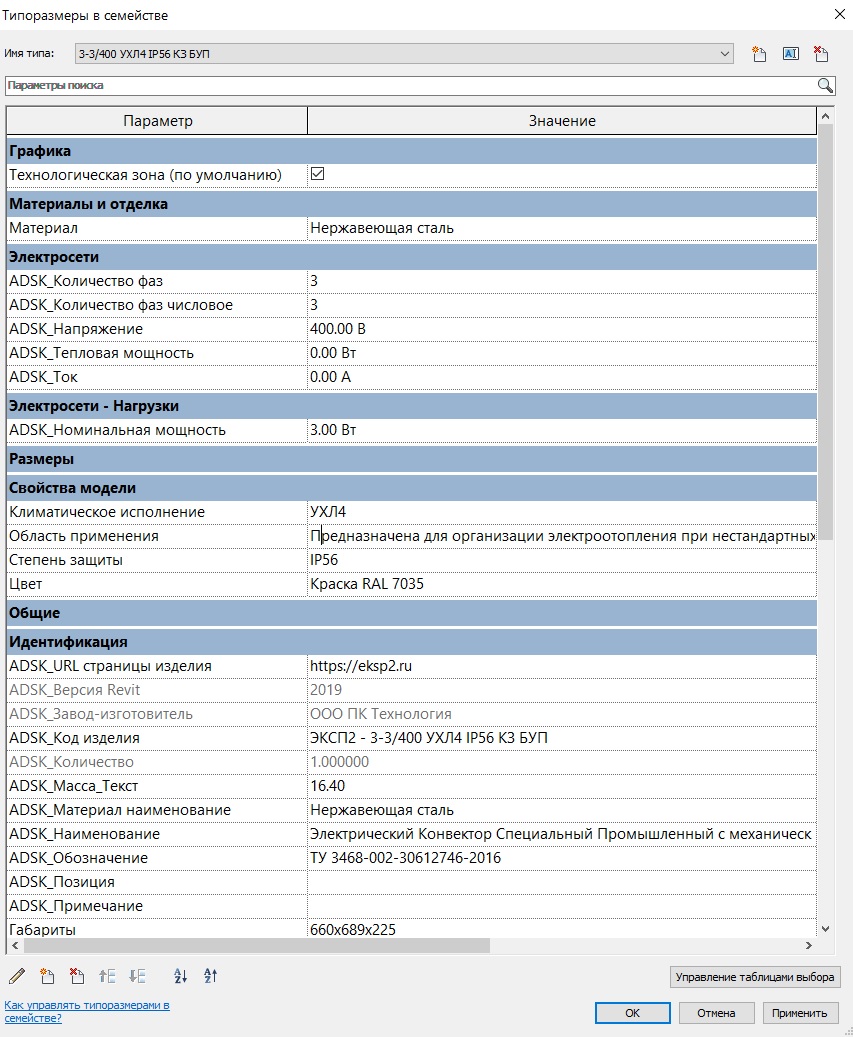Collapse the Свойства модели group
The width and height of the screenshot is (853, 1037).
(x=412, y=487)
